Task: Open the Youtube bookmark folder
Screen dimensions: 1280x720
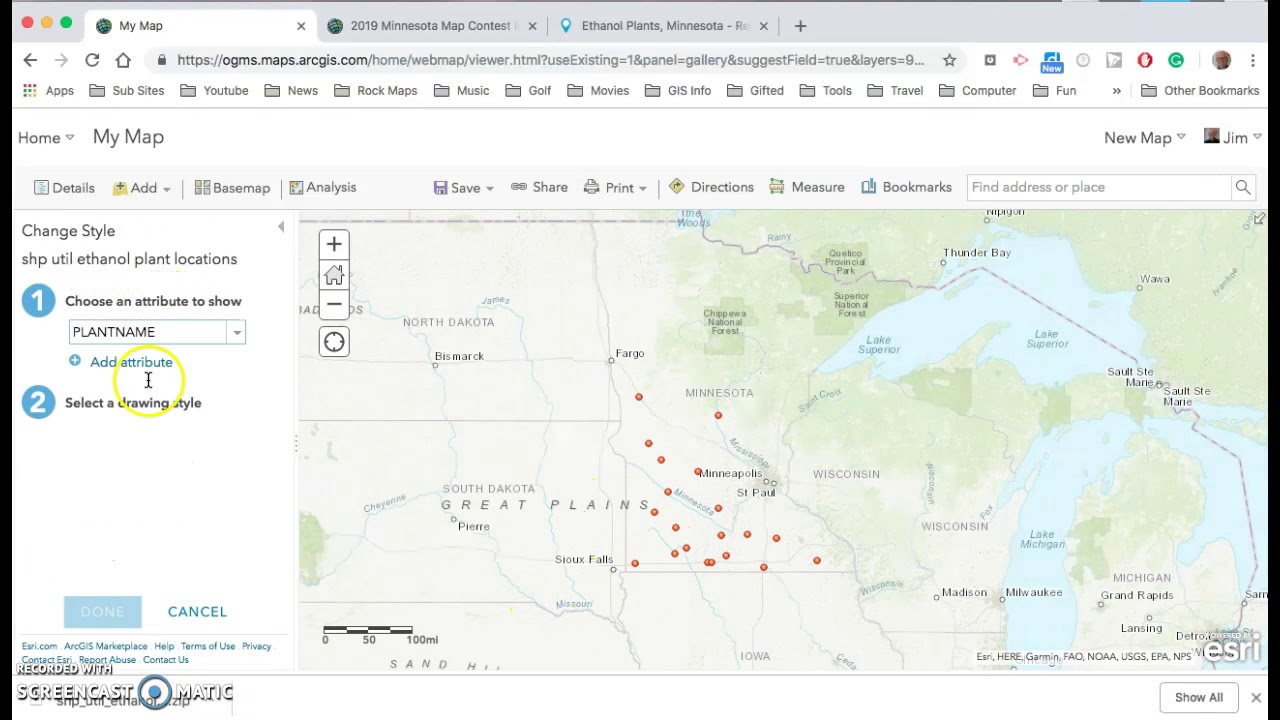Action: tap(214, 91)
